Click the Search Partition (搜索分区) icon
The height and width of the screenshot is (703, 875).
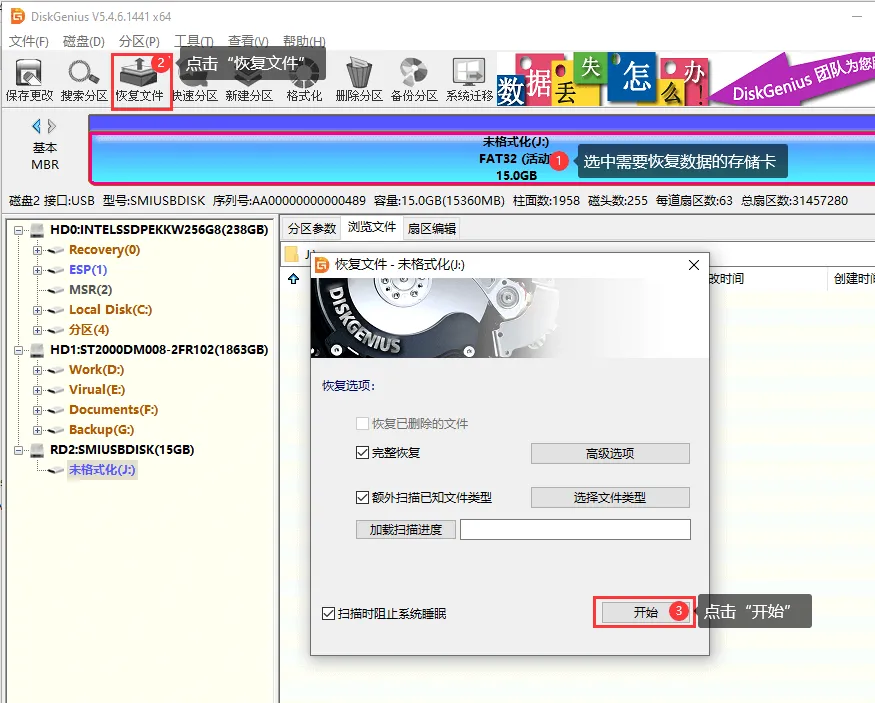tap(84, 80)
